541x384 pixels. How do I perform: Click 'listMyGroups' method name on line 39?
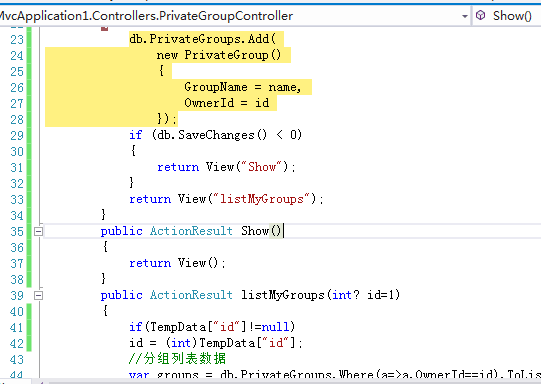[x=283, y=295]
